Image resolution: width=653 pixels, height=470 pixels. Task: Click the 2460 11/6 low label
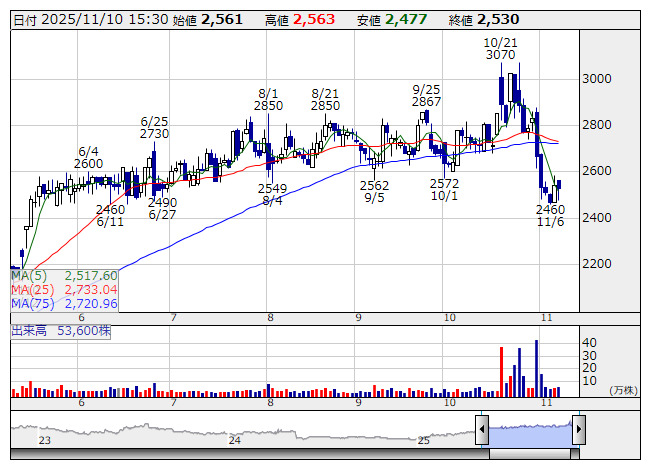click(551, 216)
